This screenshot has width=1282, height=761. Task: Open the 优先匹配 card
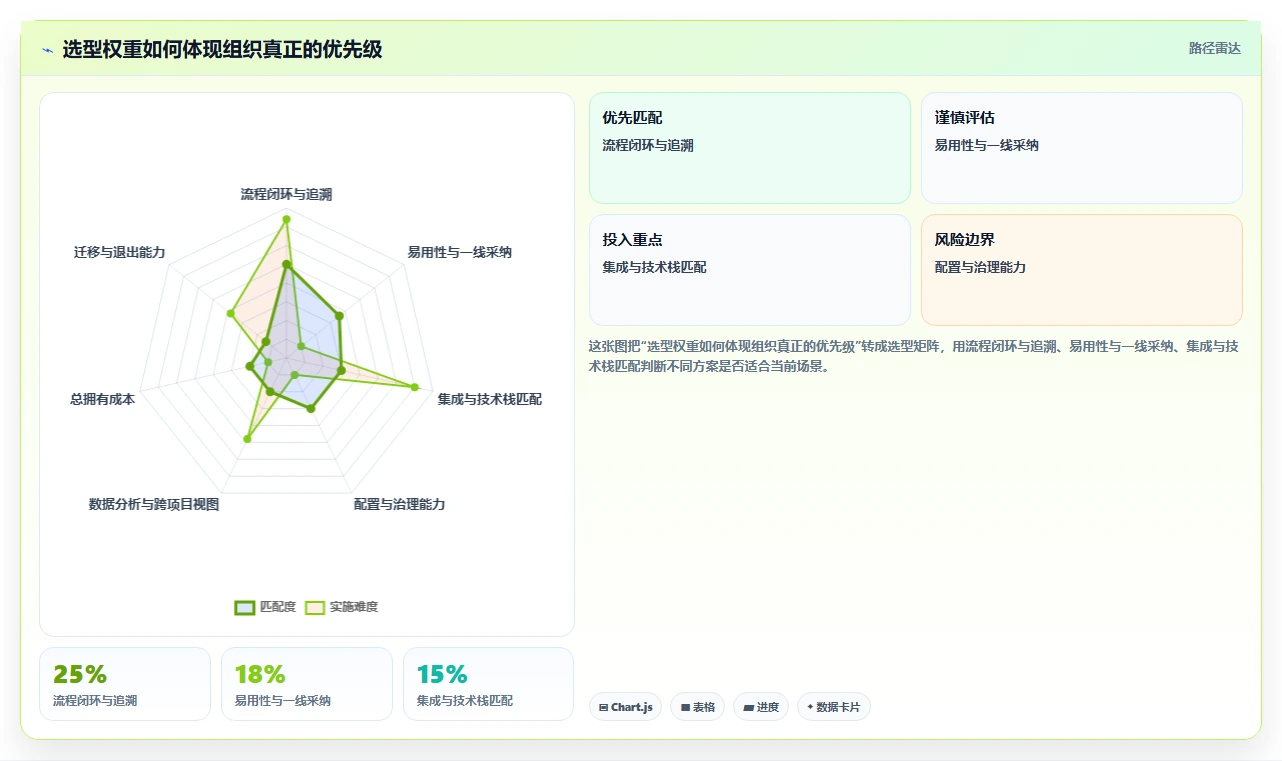click(750, 148)
